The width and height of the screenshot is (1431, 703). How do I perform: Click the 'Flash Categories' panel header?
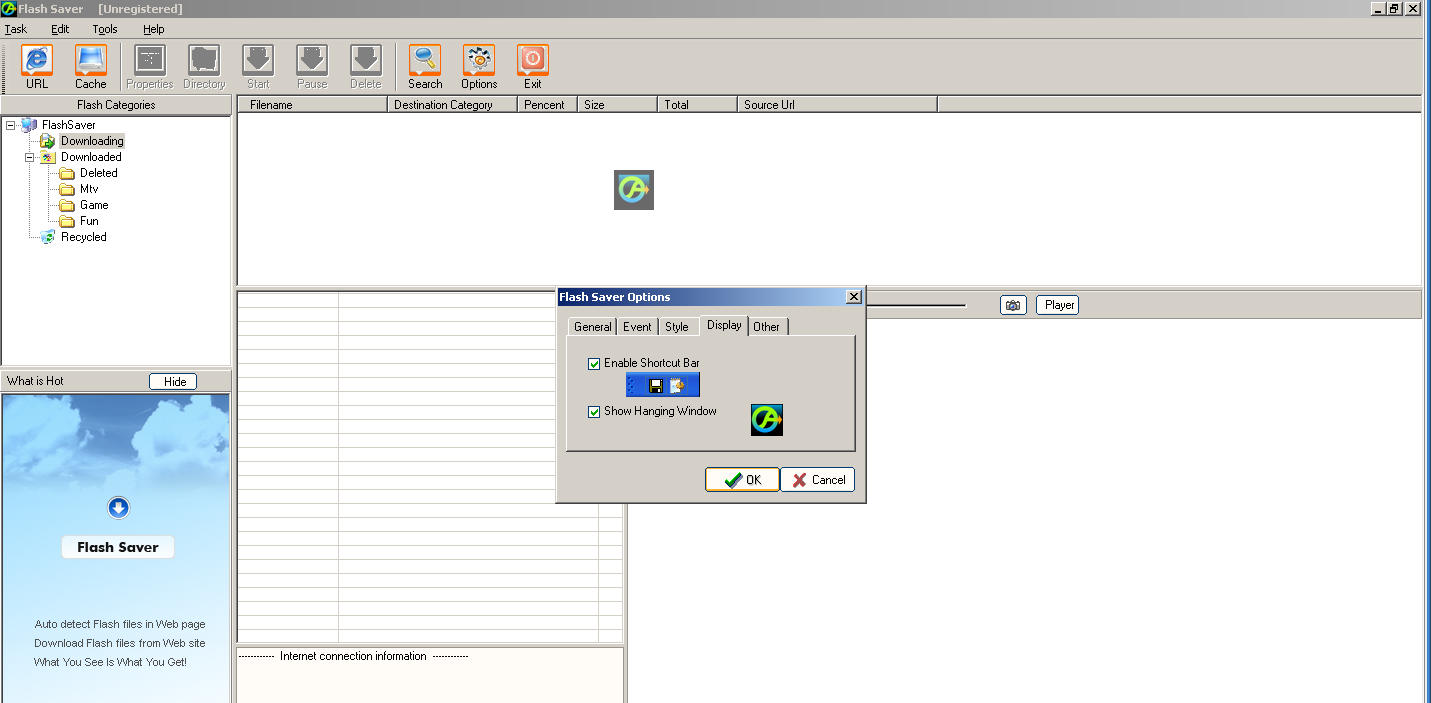tap(116, 105)
